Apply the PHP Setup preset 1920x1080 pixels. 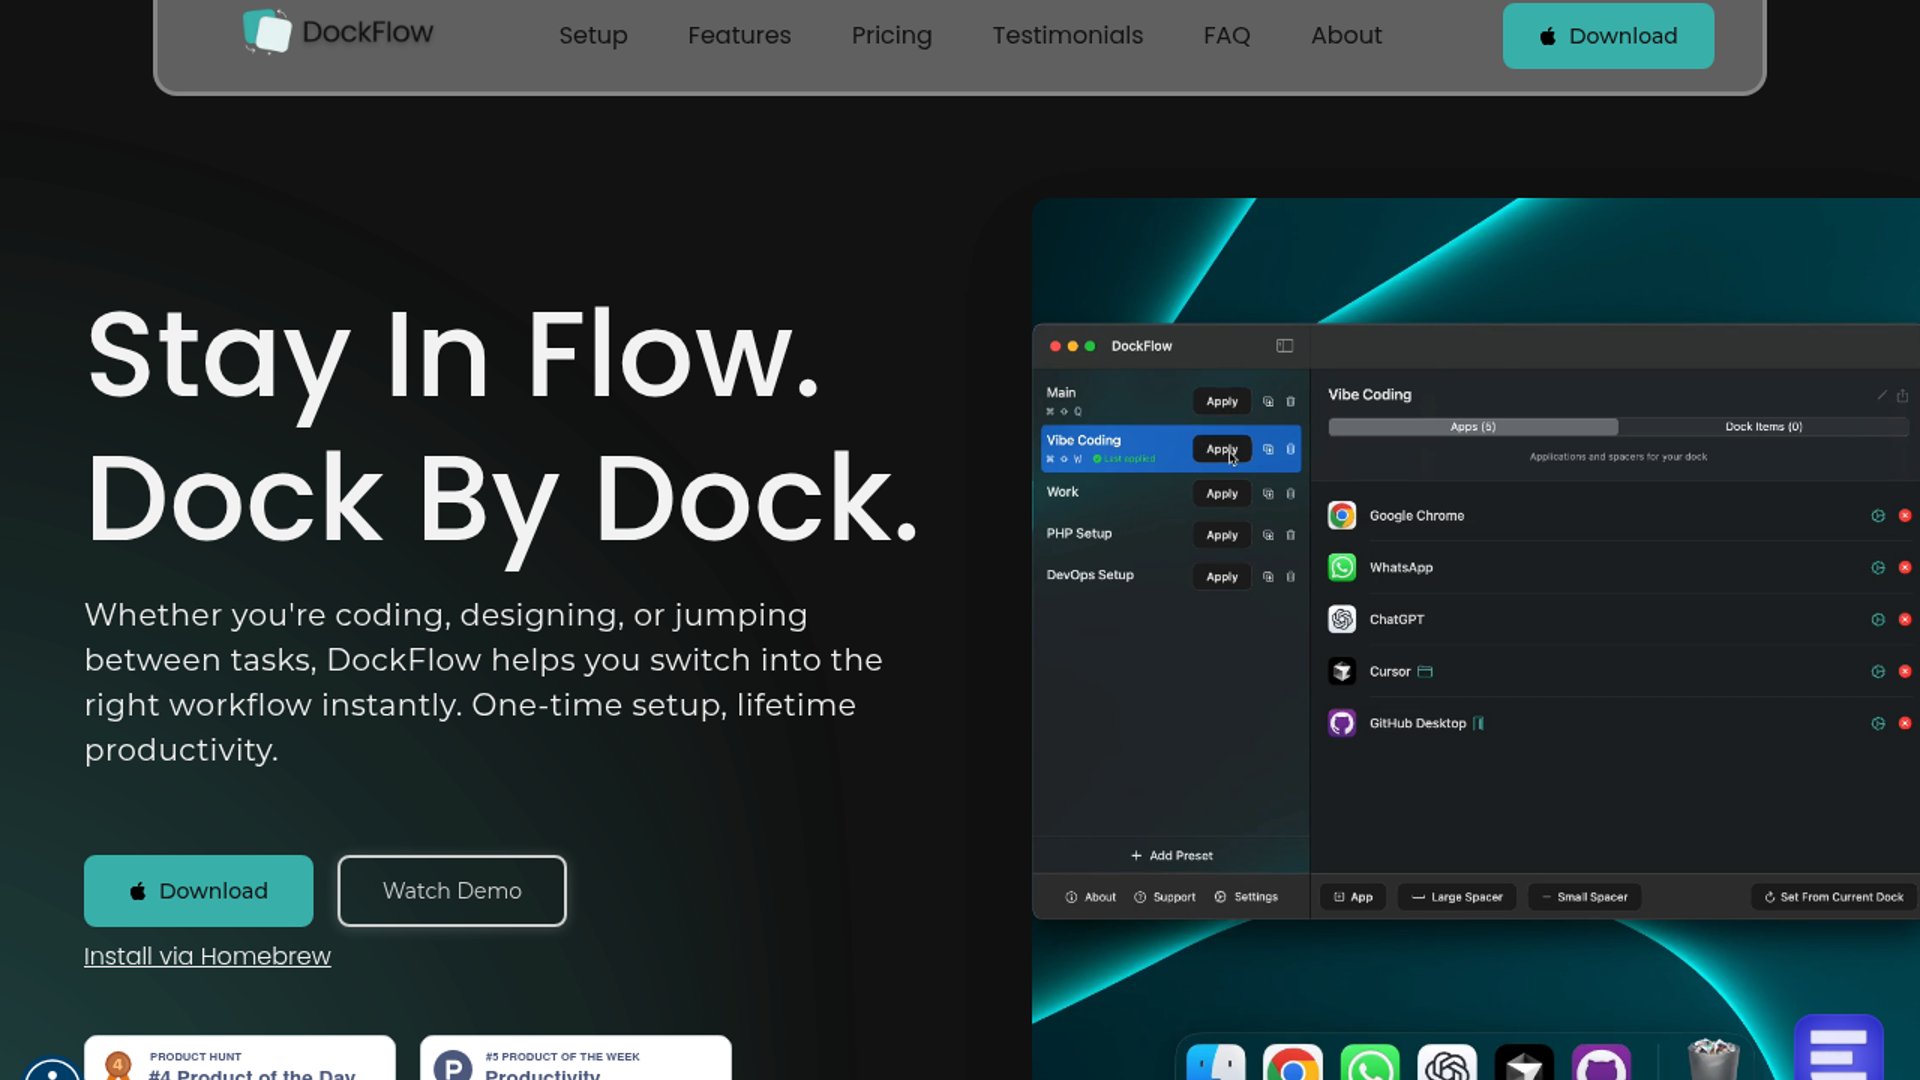(1221, 535)
